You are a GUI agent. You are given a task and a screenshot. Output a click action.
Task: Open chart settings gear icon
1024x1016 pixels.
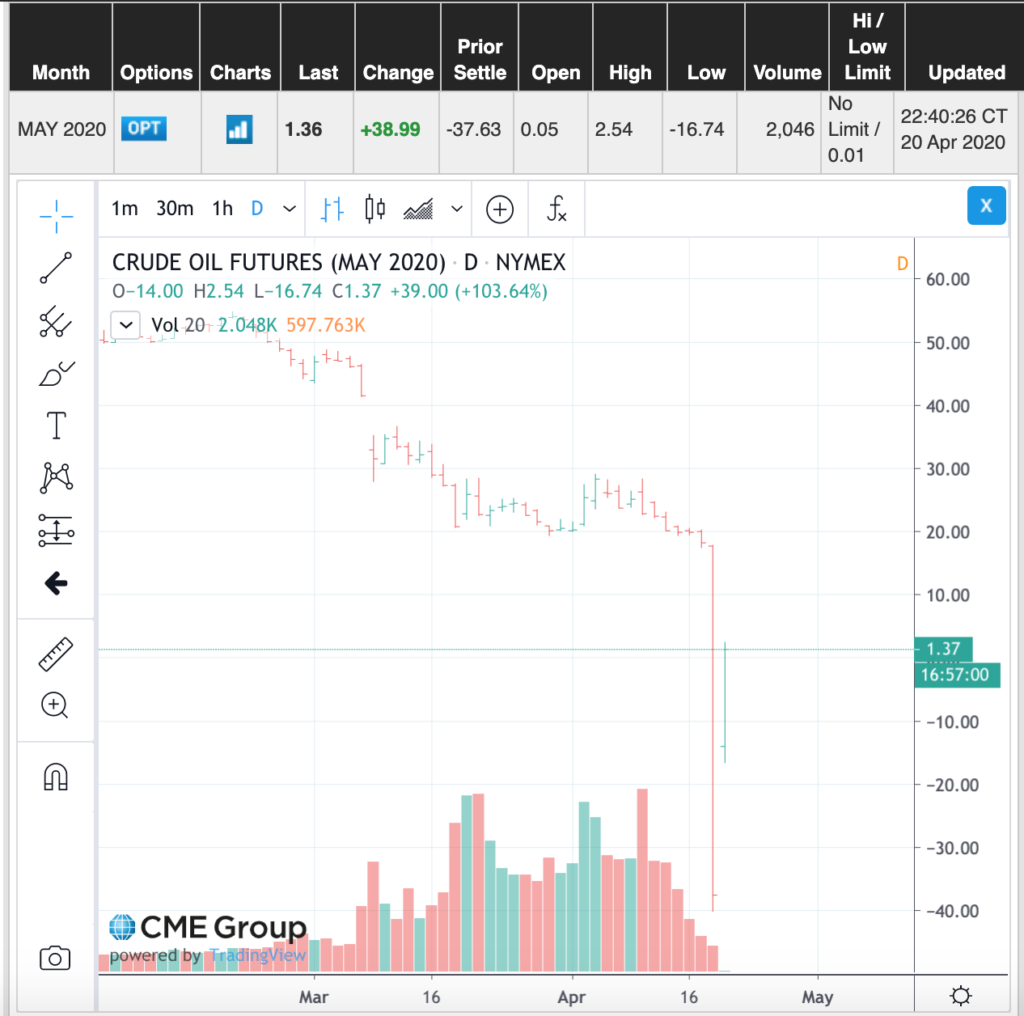pyautogui.click(x=960, y=996)
